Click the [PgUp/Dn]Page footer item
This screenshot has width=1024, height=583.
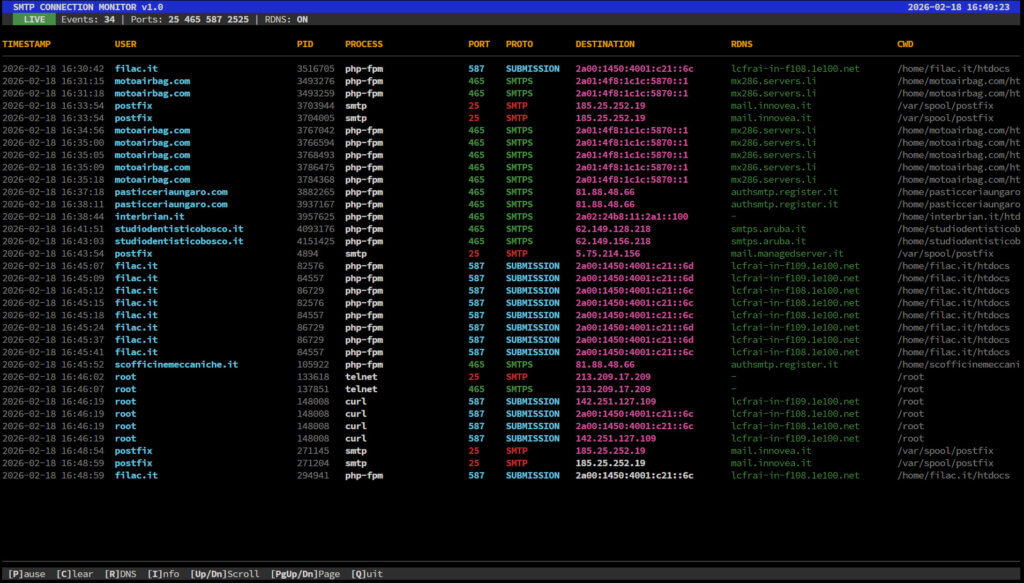[305, 574]
